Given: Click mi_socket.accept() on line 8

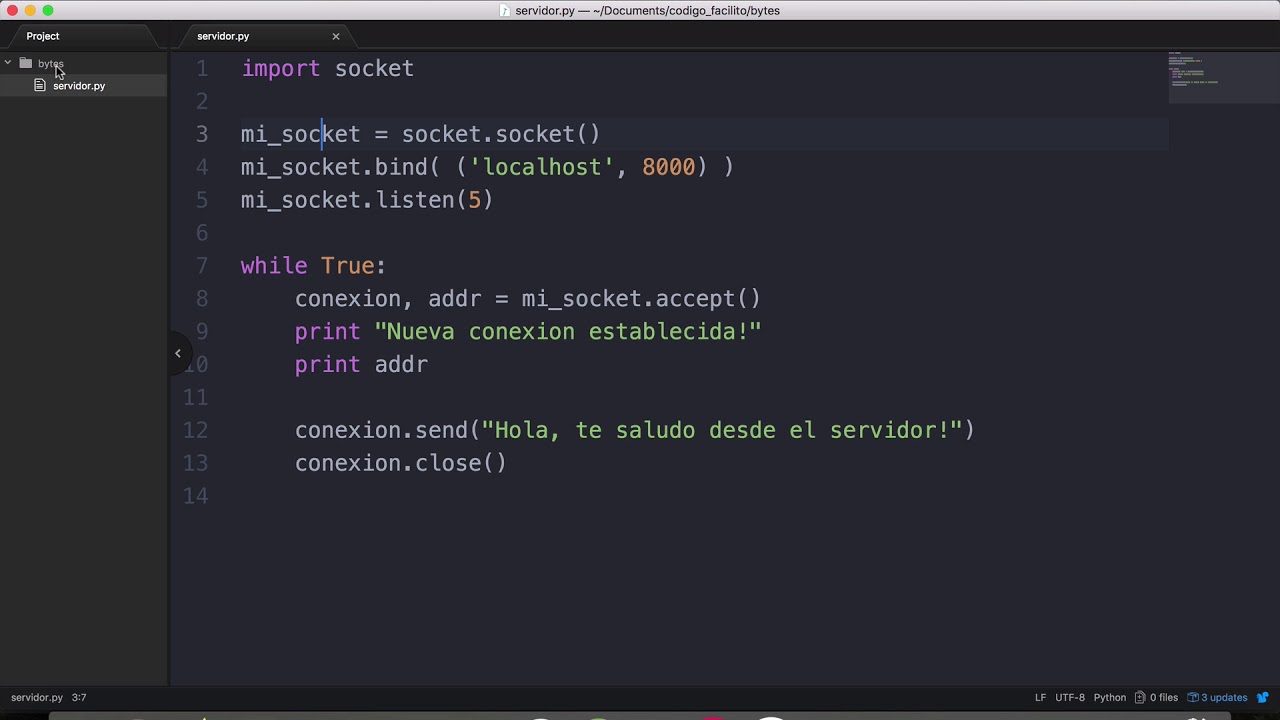Looking at the screenshot, I should tap(641, 299).
